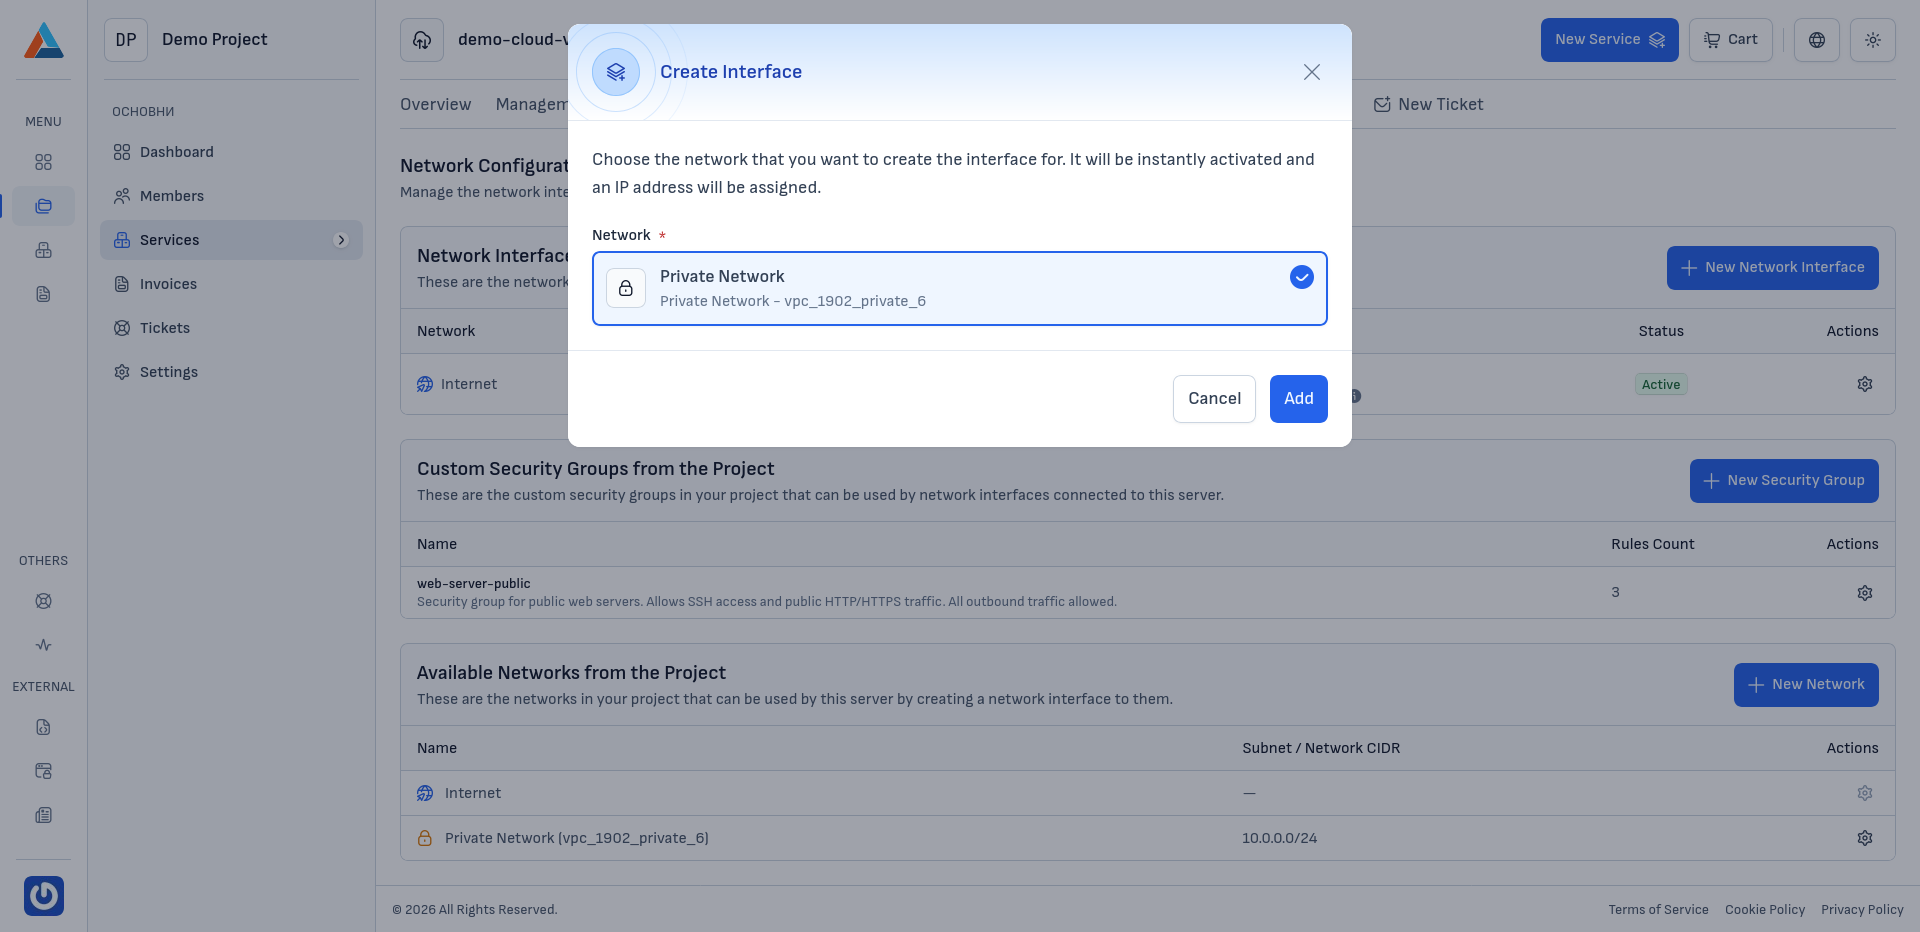
Task: Click the settings gear for web-server-public group
Action: click(x=1864, y=592)
